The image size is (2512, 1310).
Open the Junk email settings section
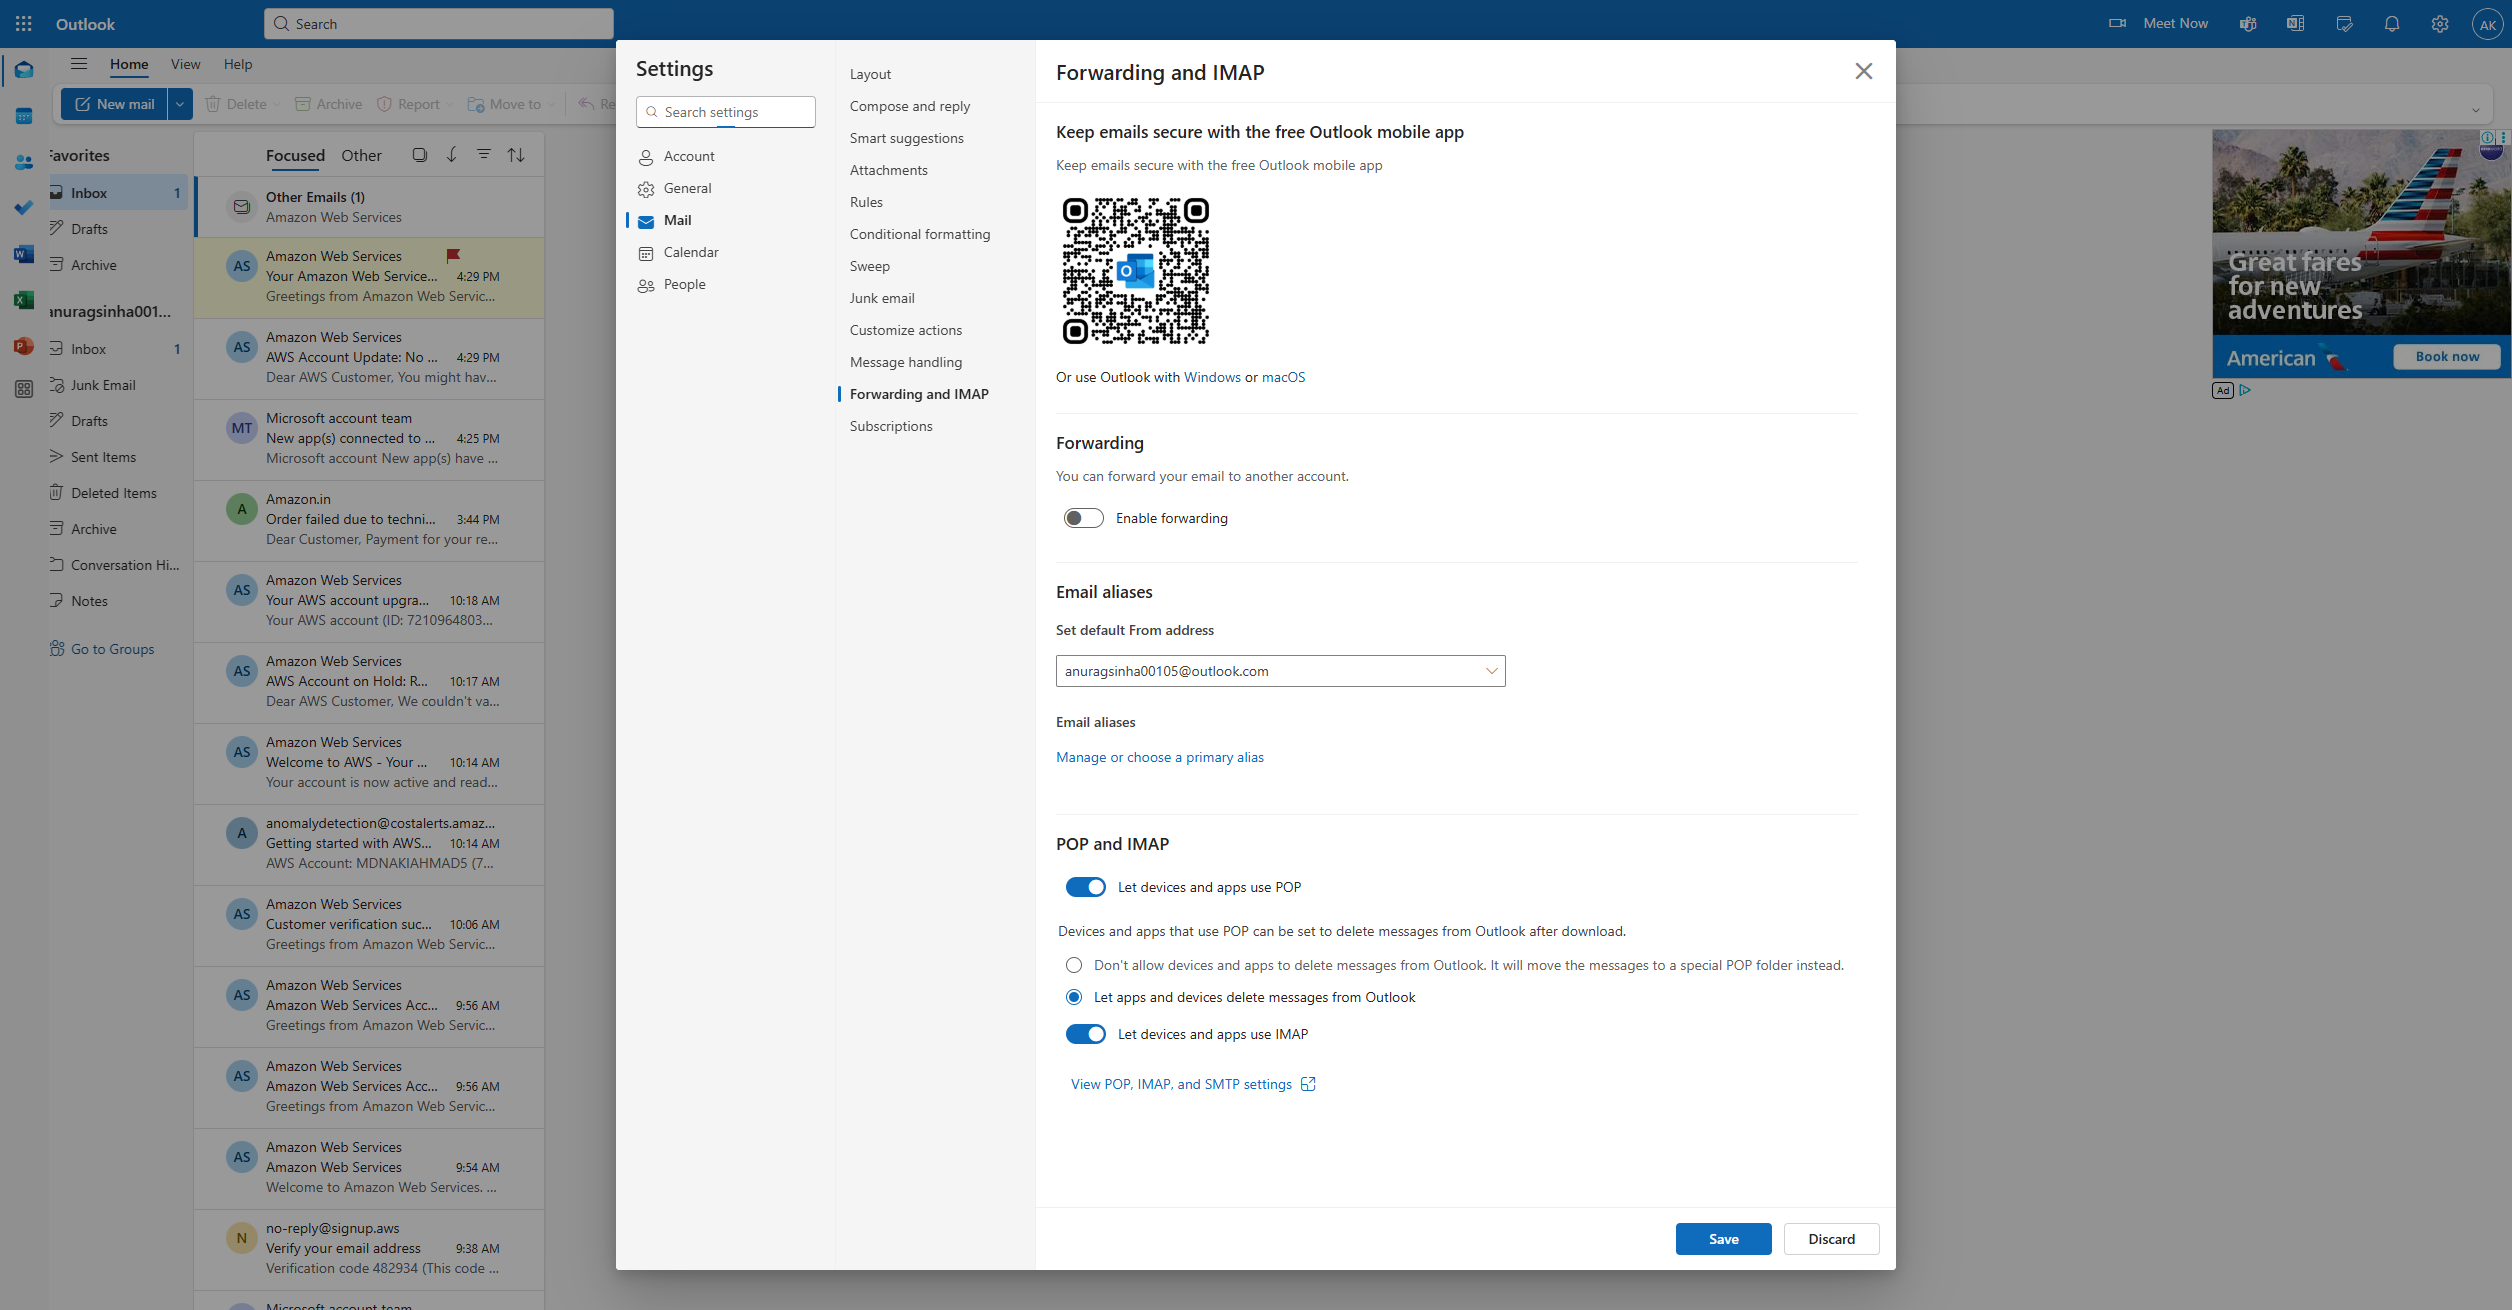(x=882, y=298)
